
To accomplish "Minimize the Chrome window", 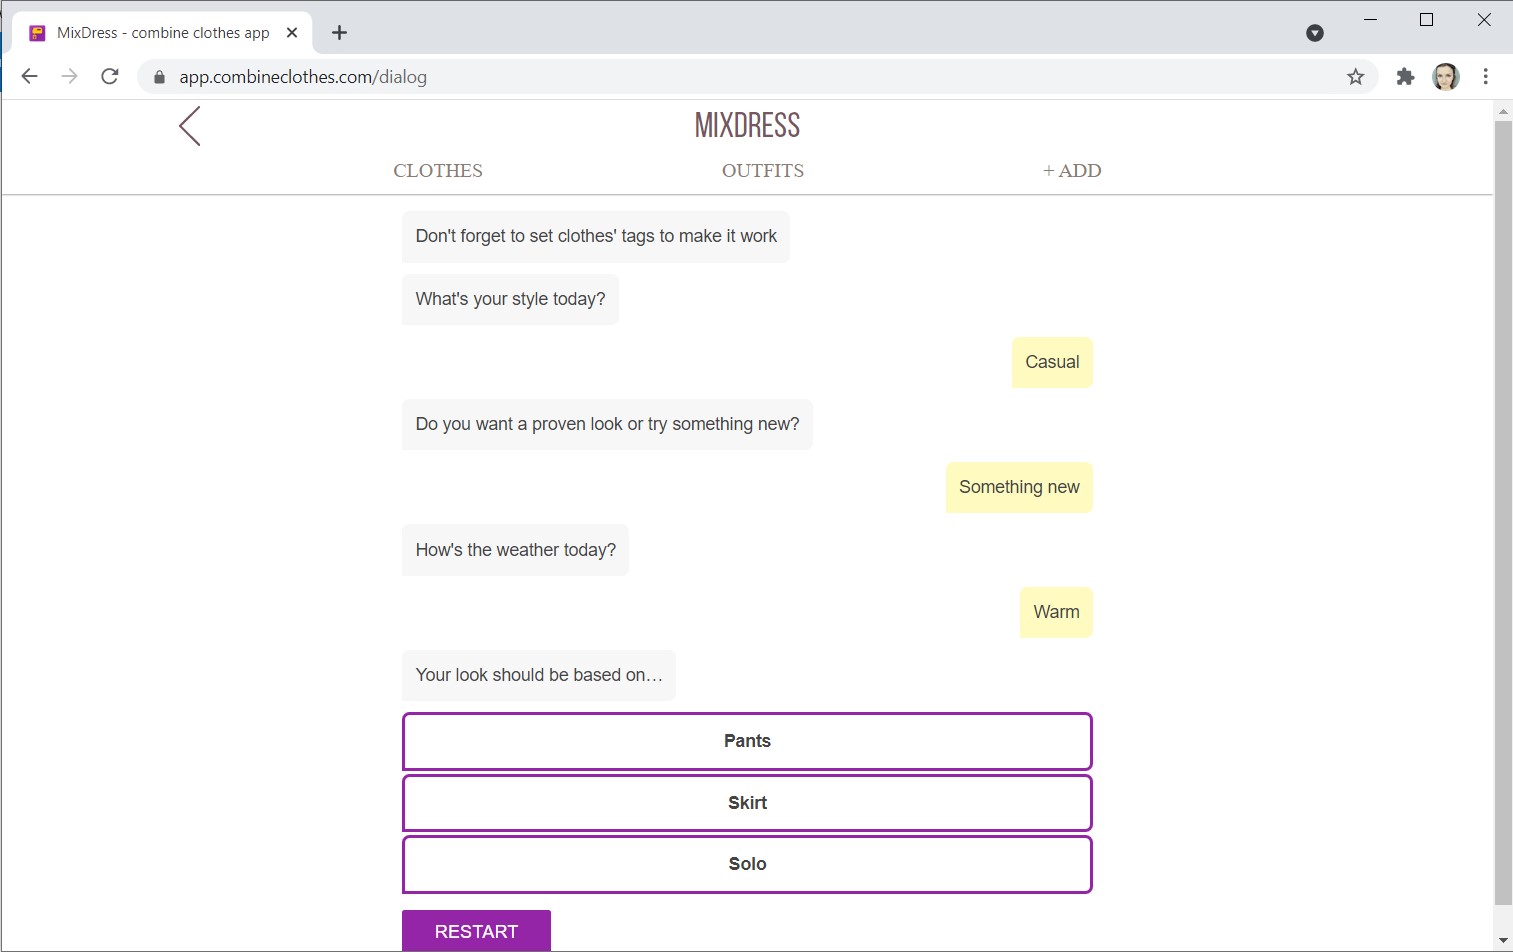I will pos(1371,20).
